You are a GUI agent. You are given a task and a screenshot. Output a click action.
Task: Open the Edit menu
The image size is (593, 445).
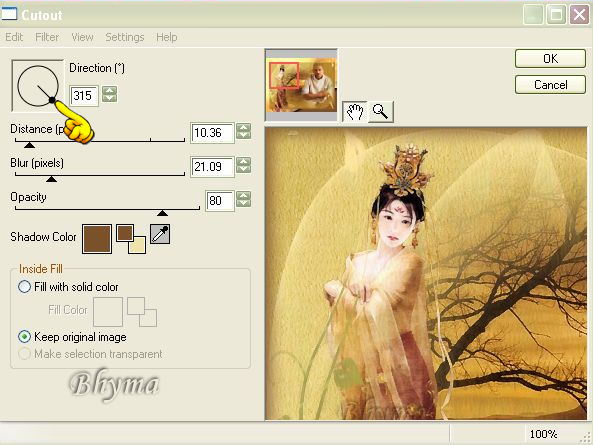tap(14, 37)
